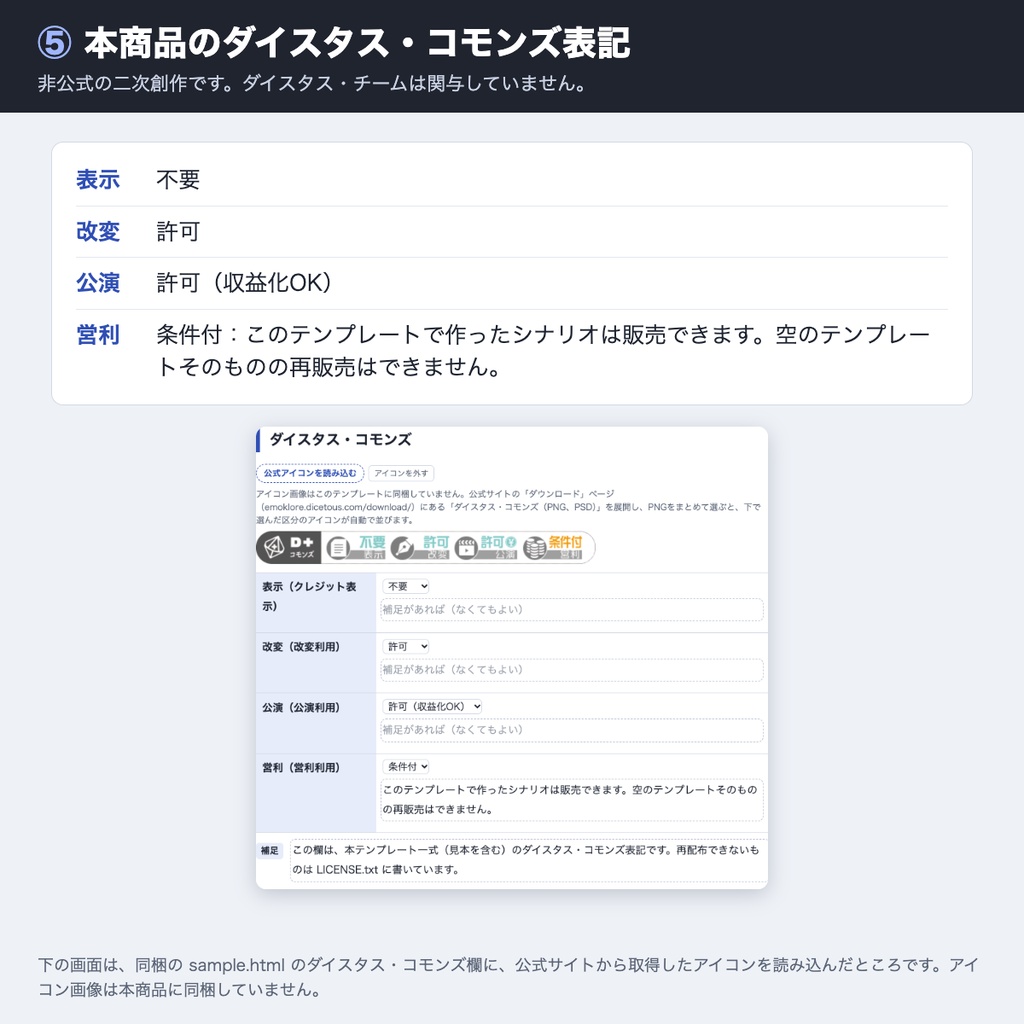This screenshot has height=1024, width=1024.
Task: Click the 公演 row in the summary card
Action: coord(512,283)
